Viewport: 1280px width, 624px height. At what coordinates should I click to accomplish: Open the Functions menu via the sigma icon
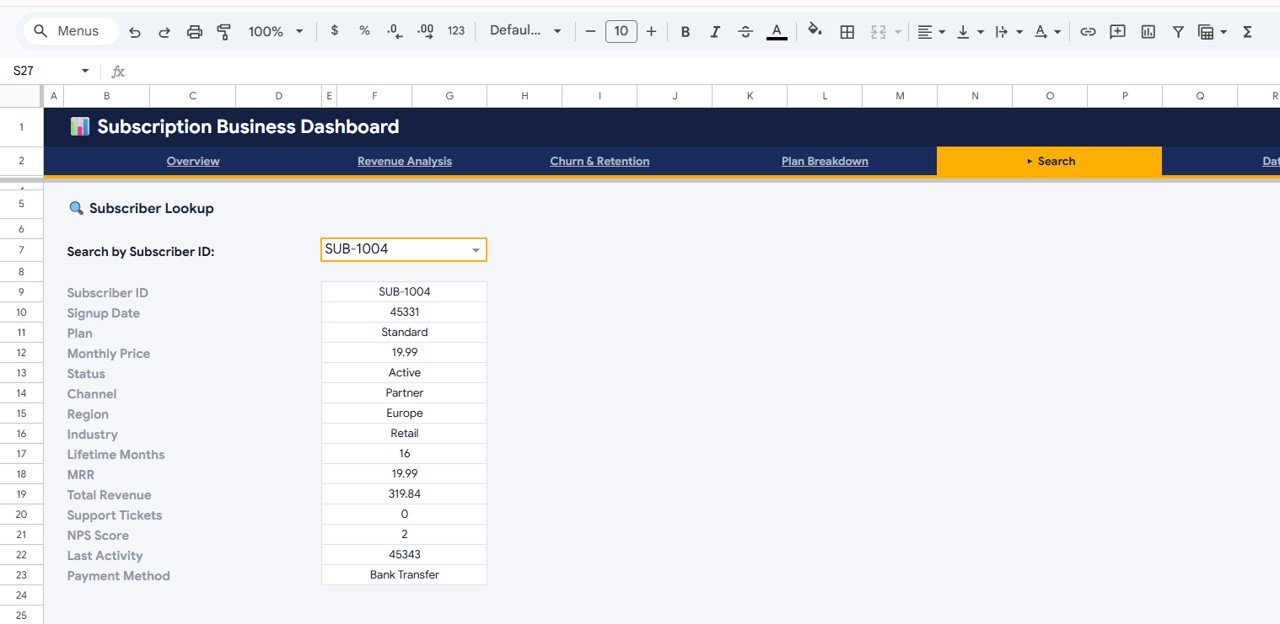point(1246,31)
